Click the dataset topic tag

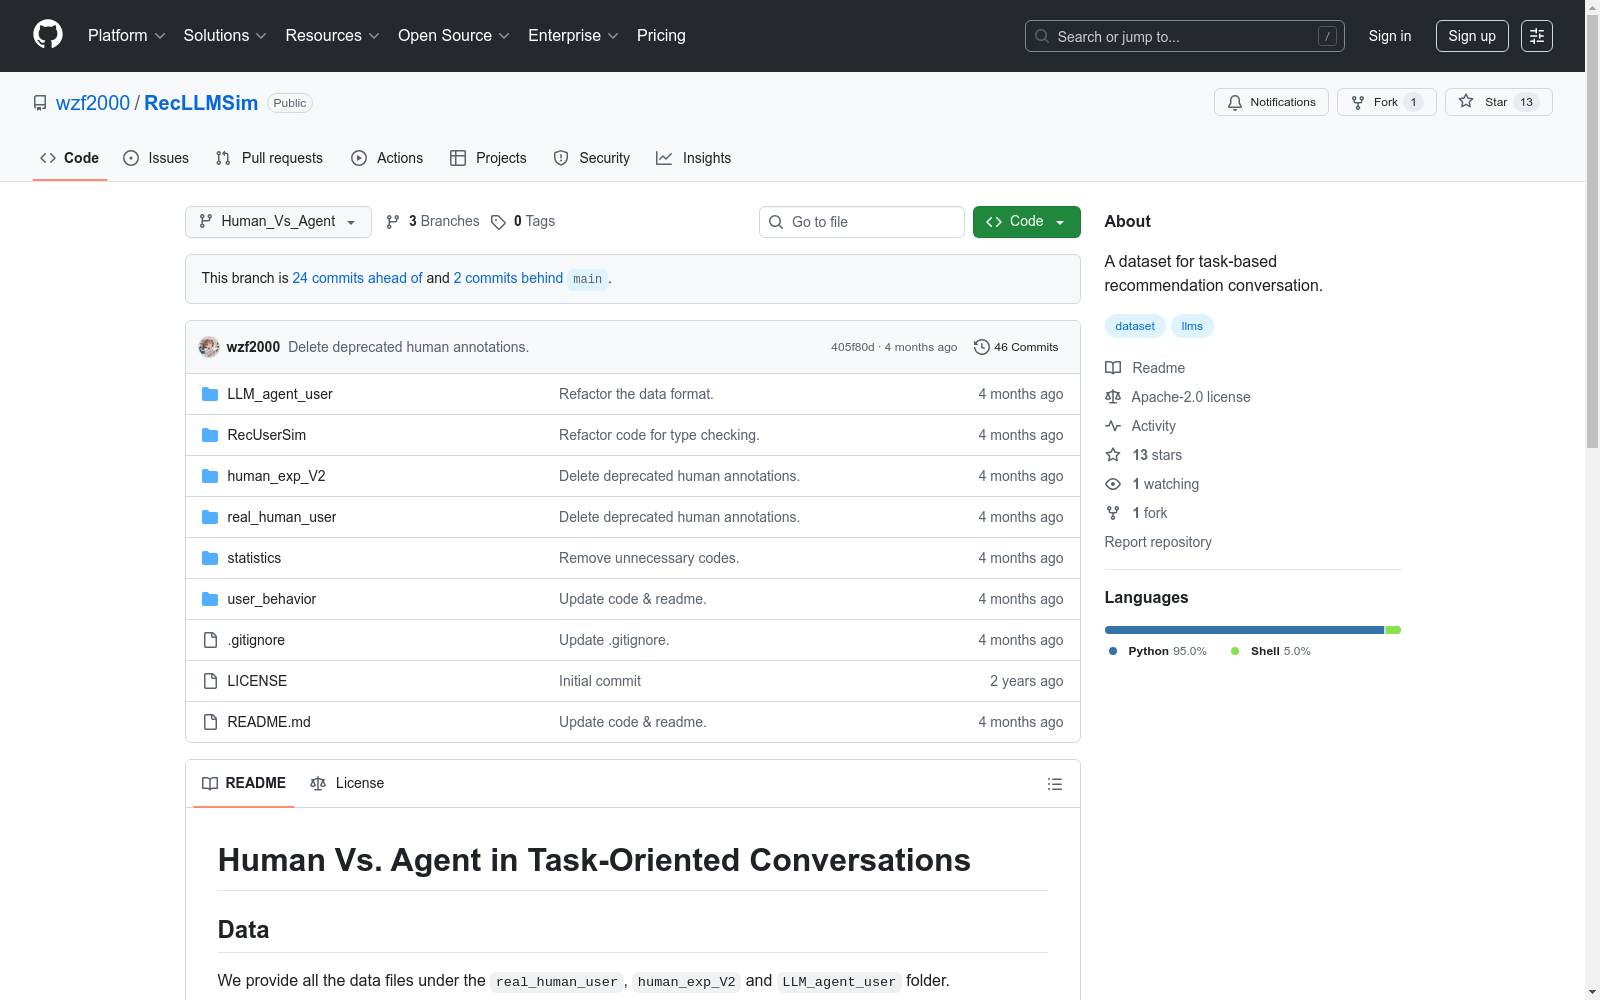[x=1135, y=326]
